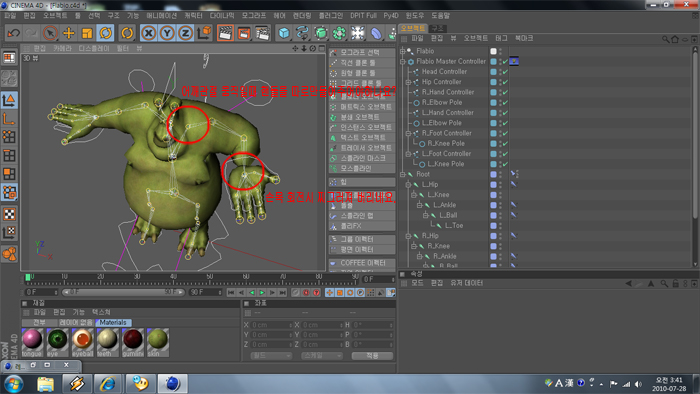Click the coordinate system cube icon
700x394 pixels.
pos(204,33)
